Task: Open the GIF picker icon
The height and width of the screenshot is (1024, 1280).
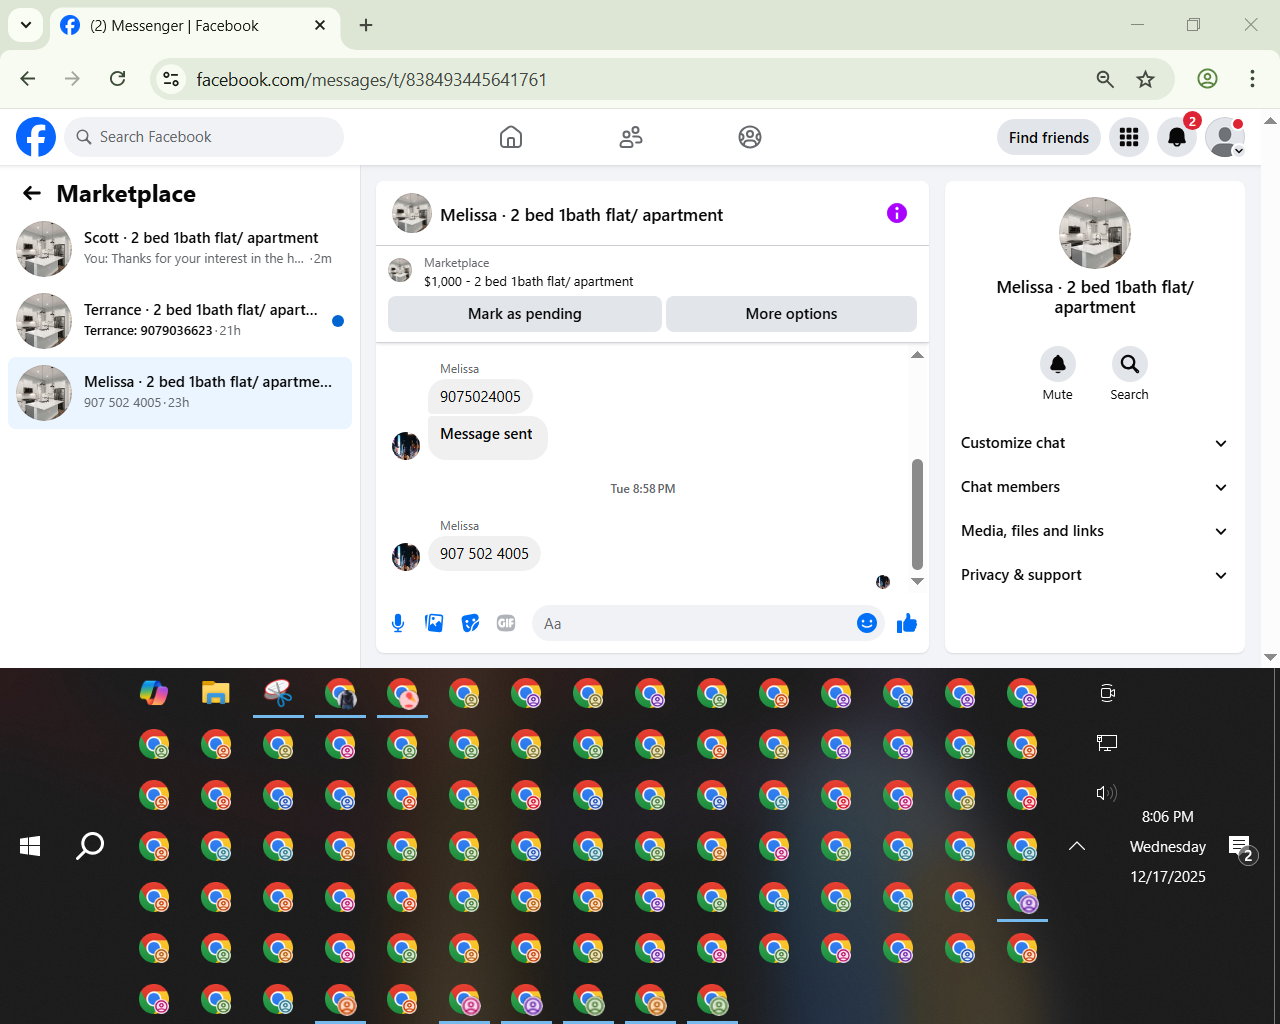Action: click(506, 624)
